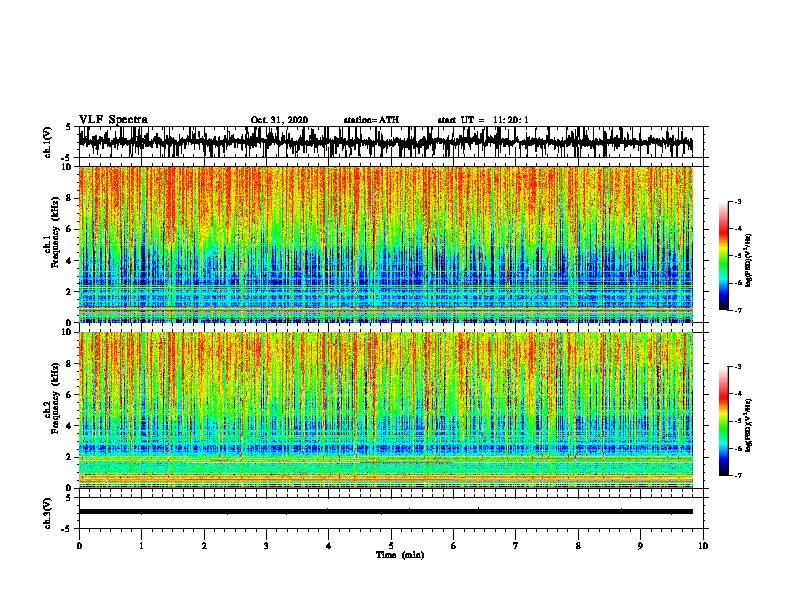Click the x-axis tick label "7"
Viewport: 792px width, 612px height.
click(x=516, y=546)
